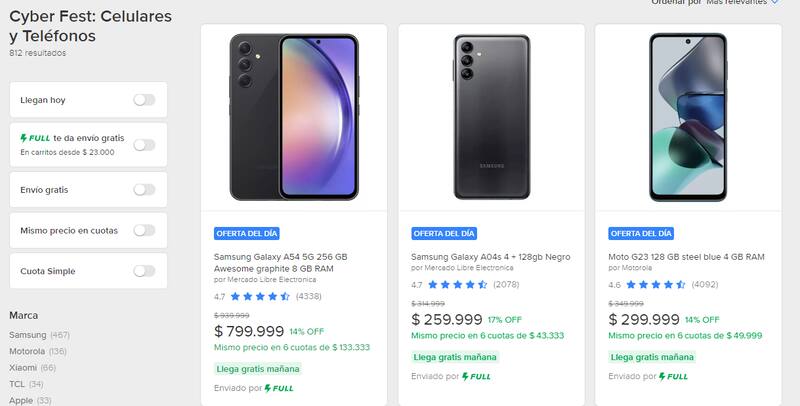Filter by Motorola brand
Viewport: 800px width, 406px height.
tap(29, 351)
